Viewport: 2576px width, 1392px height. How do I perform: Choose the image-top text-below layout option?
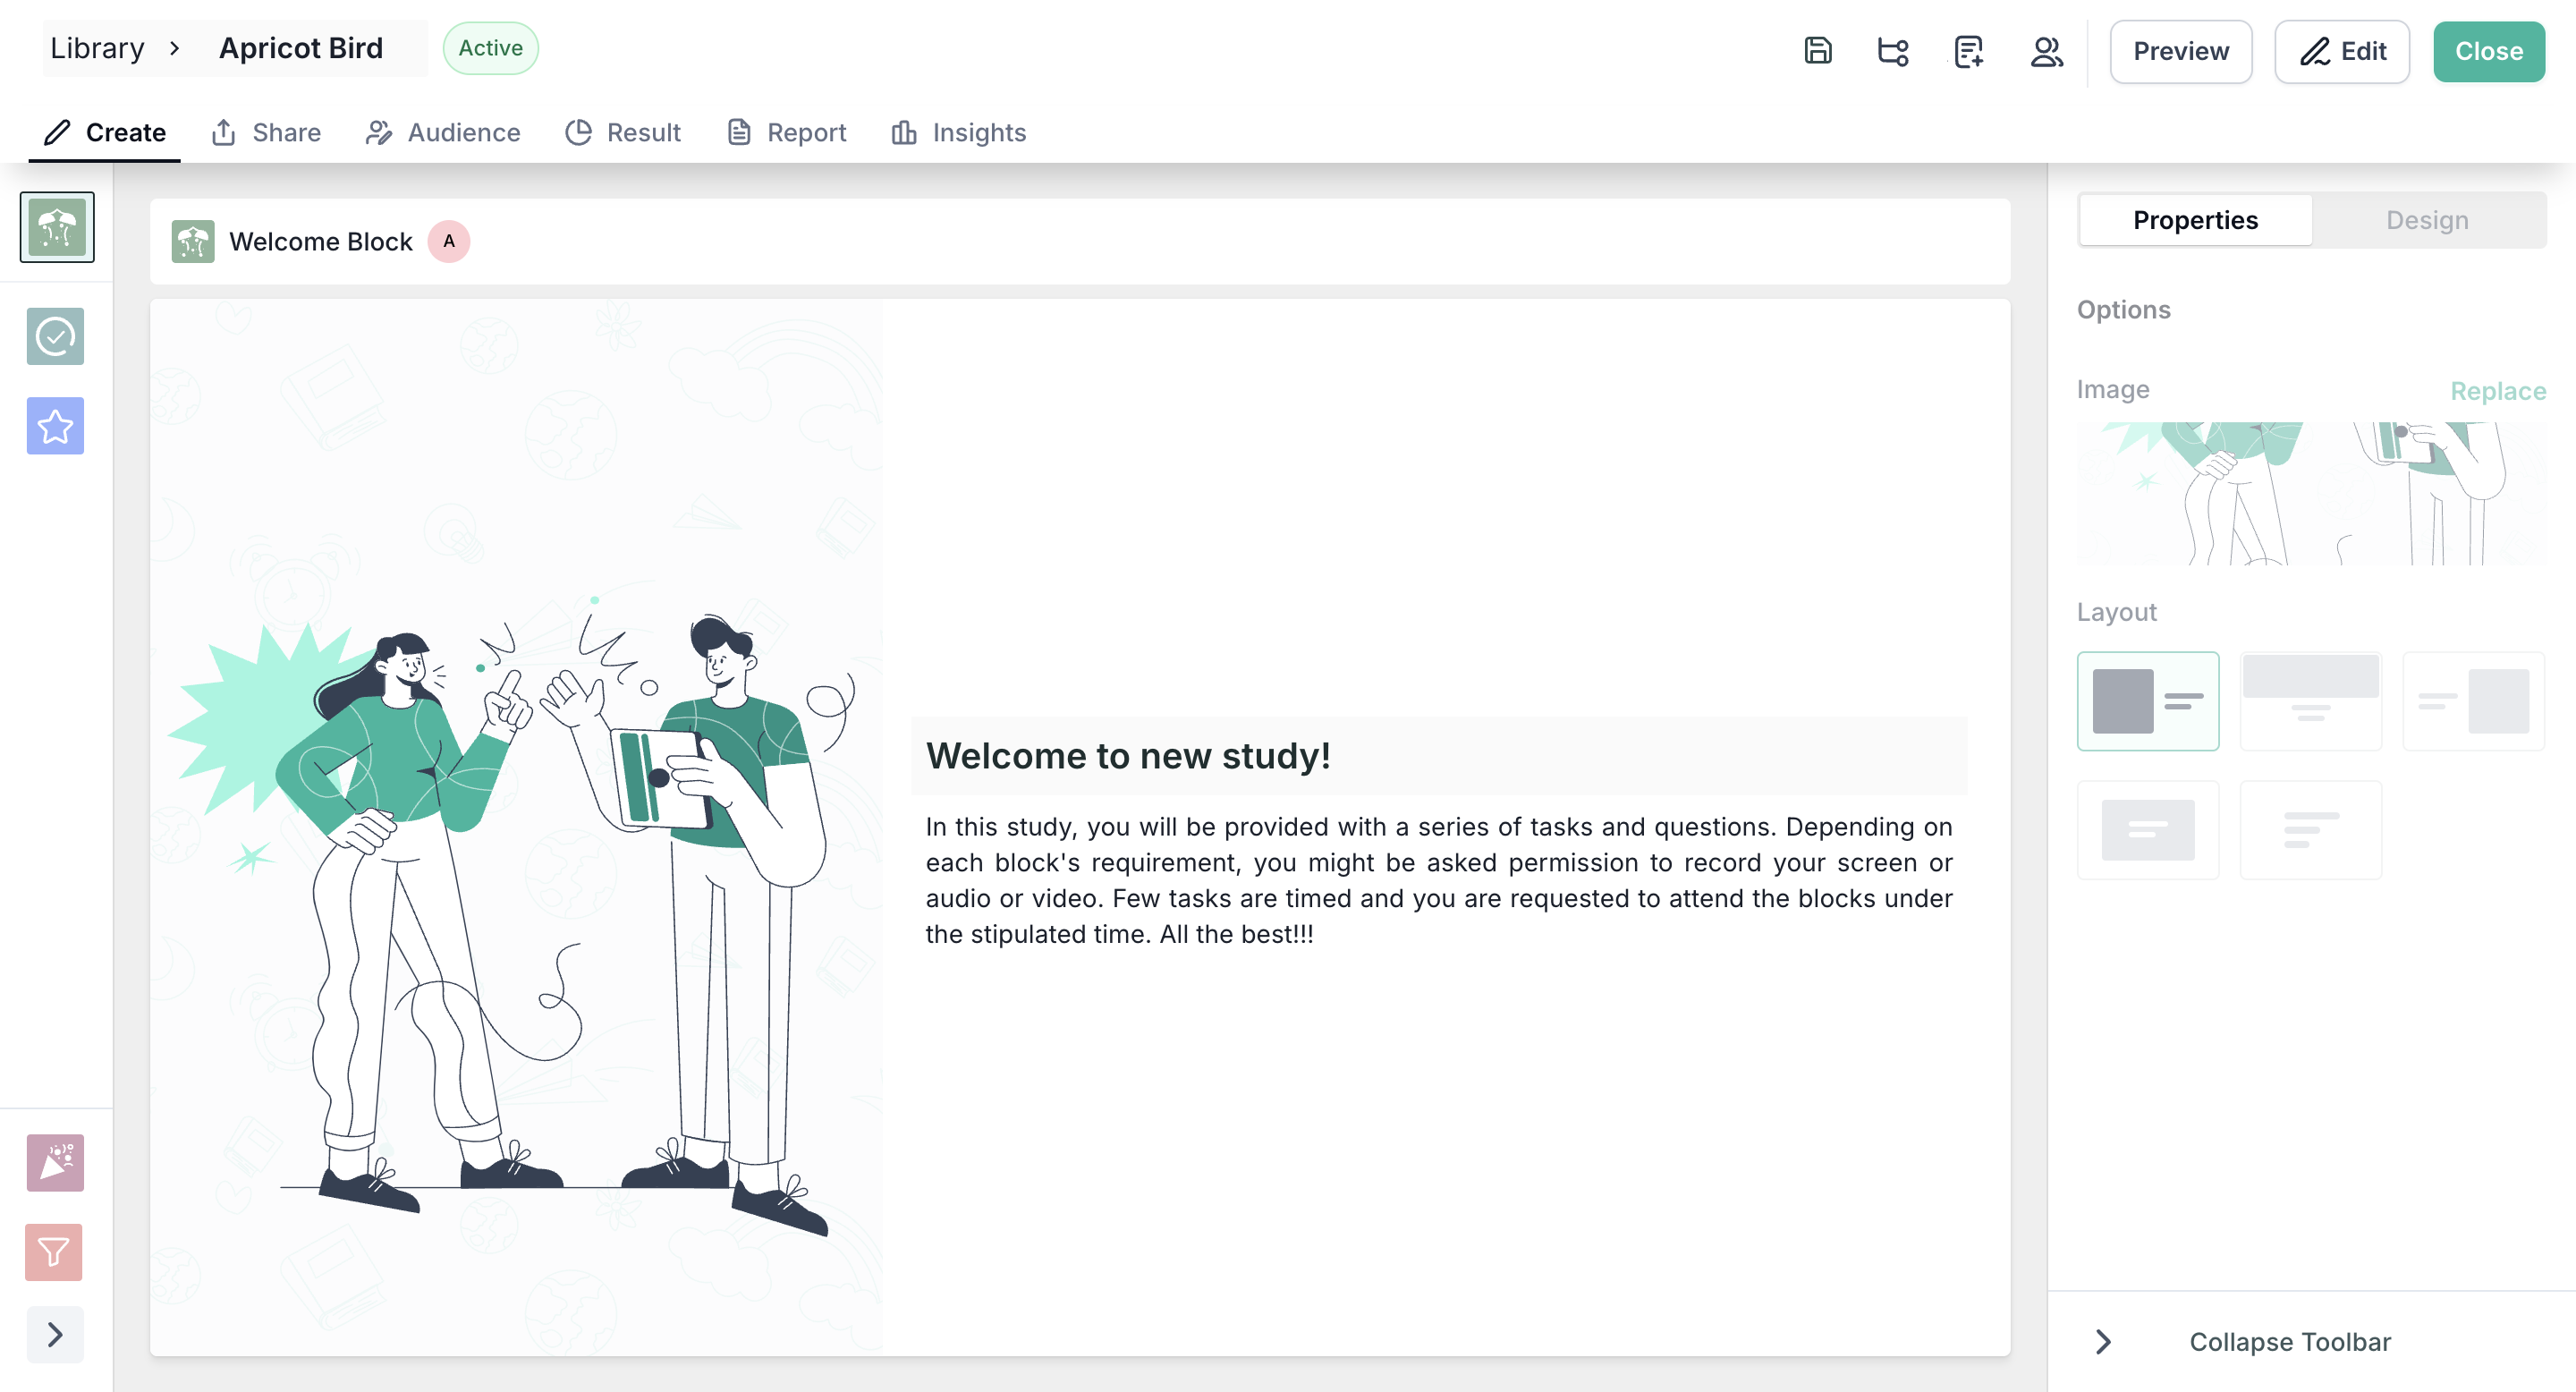[2310, 701]
